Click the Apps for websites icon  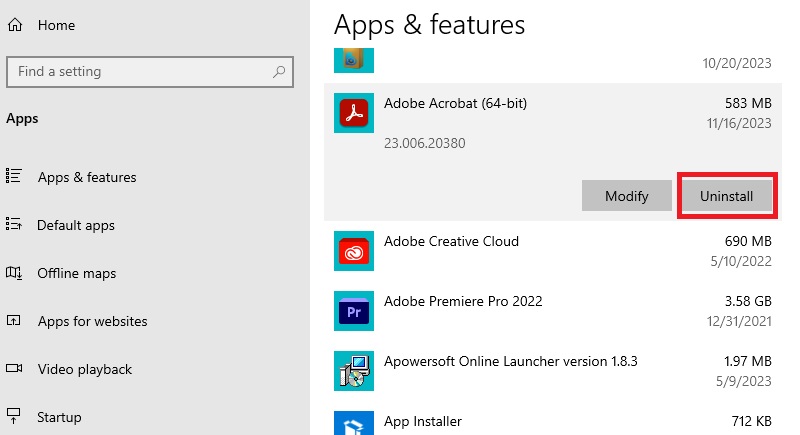tap(14, 320)
